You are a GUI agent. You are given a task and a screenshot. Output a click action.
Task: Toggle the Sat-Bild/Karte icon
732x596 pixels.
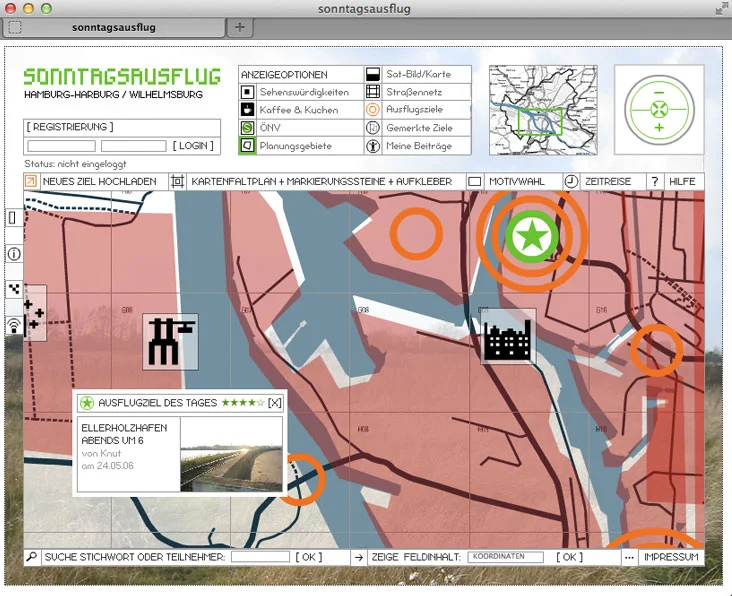373,74
